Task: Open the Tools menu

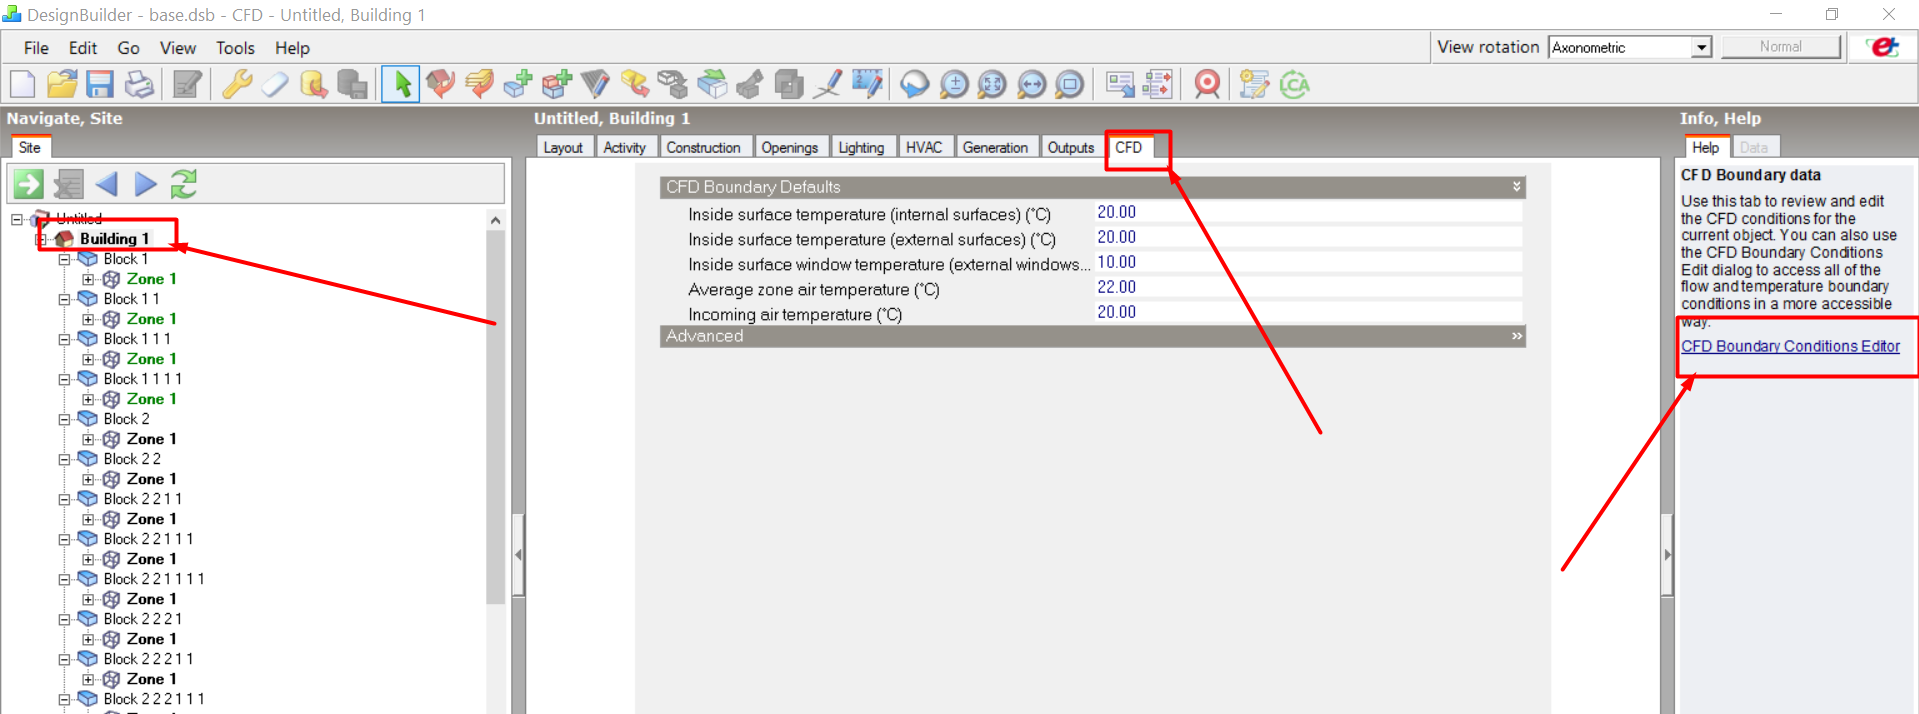Action: pyautogui.click(x=235, y=48)
